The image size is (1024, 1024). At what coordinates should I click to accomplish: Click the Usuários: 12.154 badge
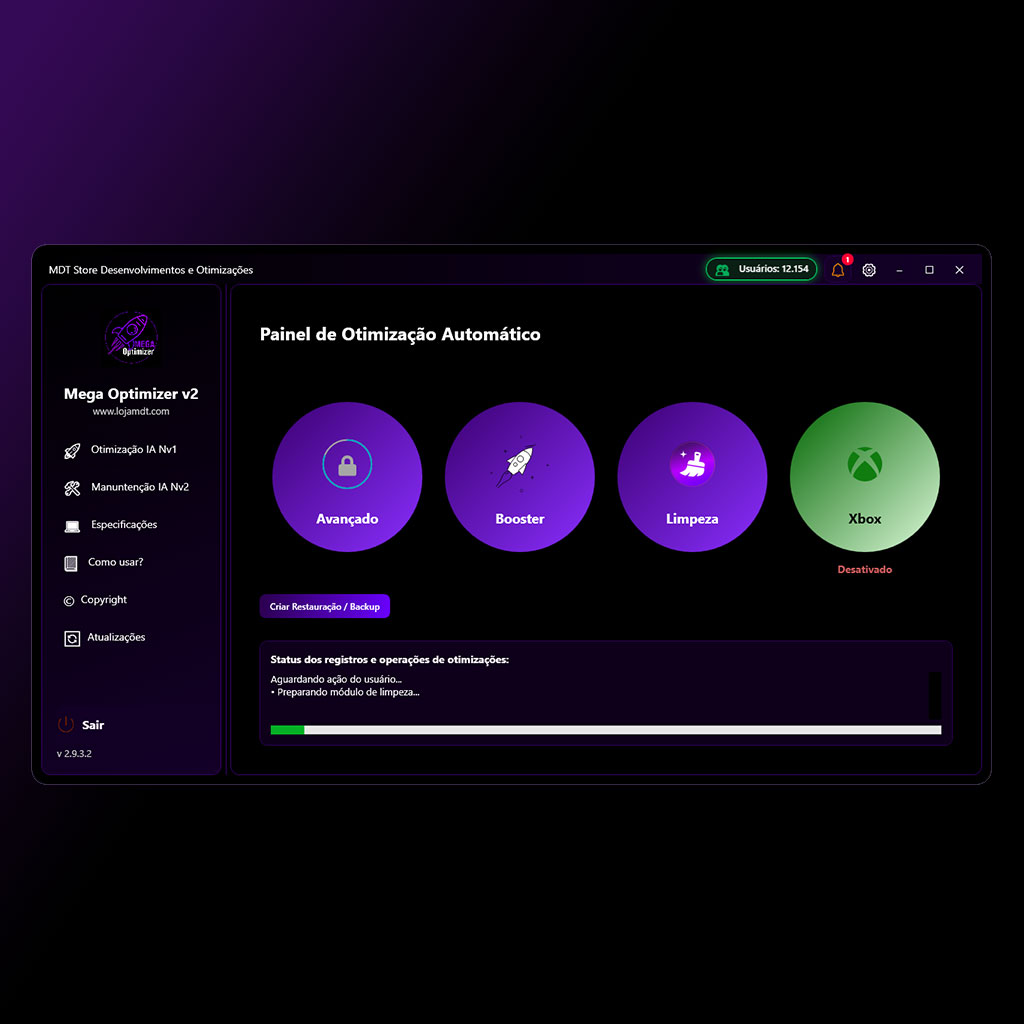(x=762, y=269)
